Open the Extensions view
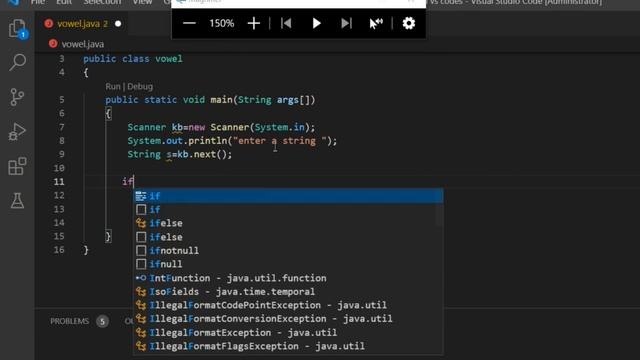The height and width of the screenshot is (360, 640). coord(17,166)
